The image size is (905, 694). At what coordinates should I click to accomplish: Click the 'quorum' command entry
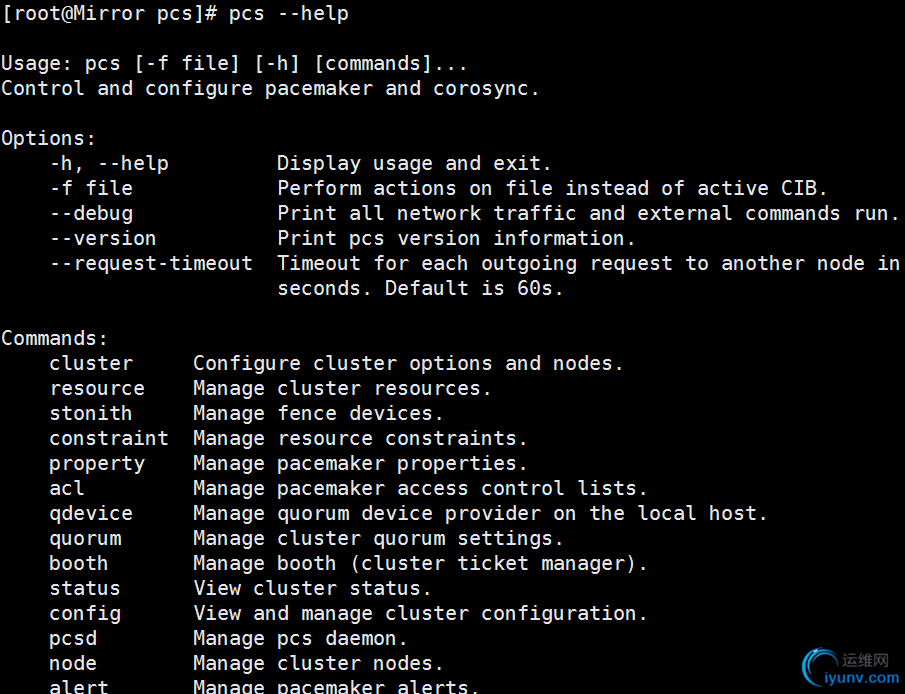(x=85, y=539)
